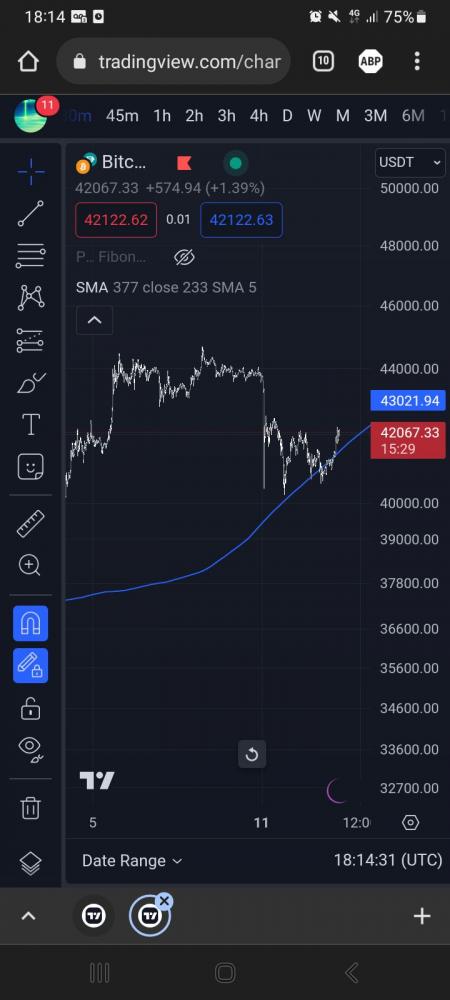The height and width of the screenshot is (1000, 450).
Task: Activate the zoom in tool
Action: tap(31, 565)
